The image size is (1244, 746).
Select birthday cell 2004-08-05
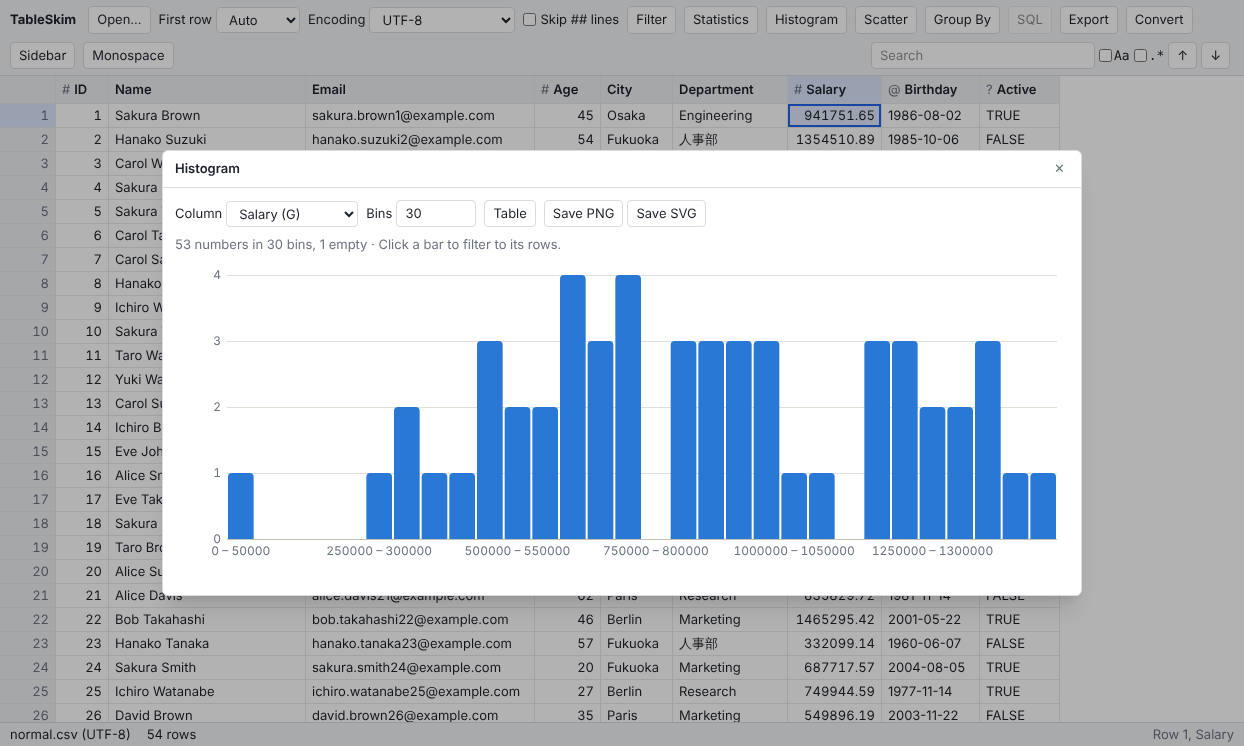(931, 668)
